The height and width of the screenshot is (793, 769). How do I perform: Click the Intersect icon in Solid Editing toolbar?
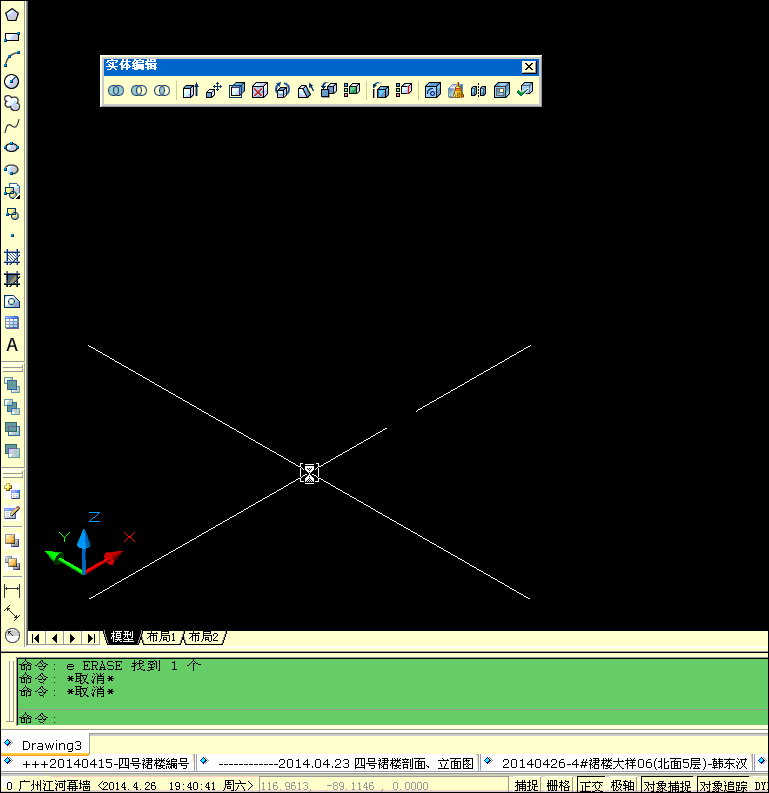(162, 91)
